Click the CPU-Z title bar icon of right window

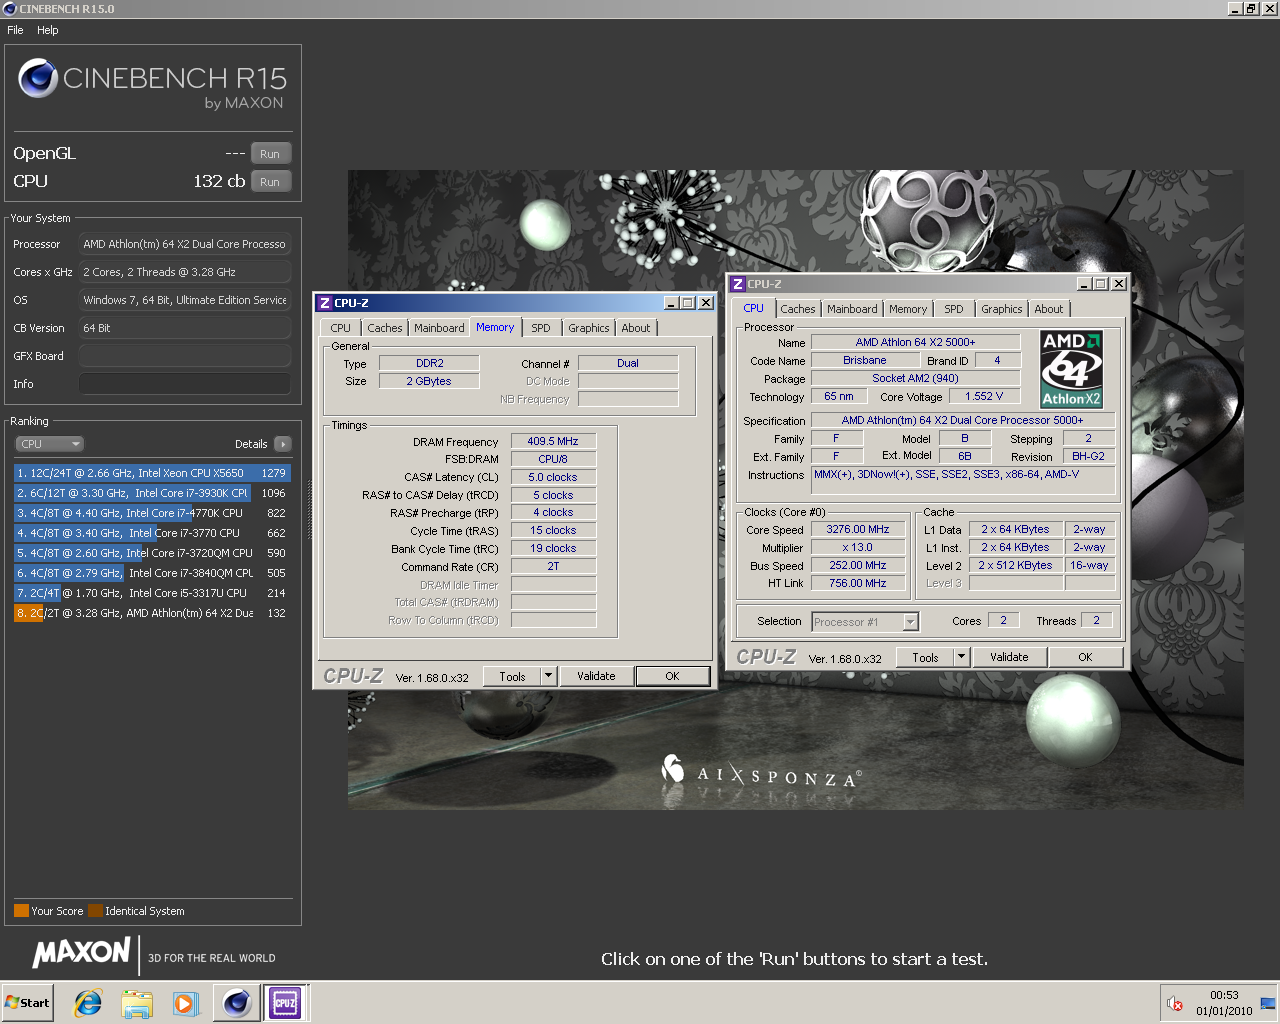(x=738, y=284)
